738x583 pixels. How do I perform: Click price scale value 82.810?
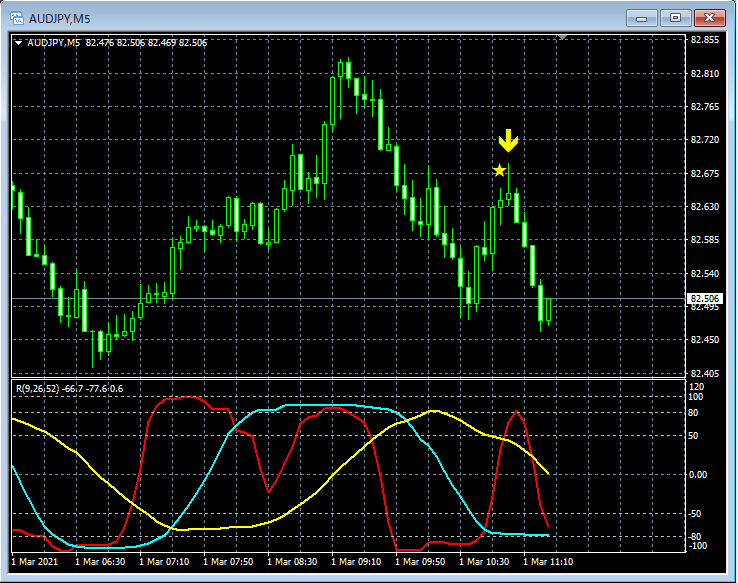coord(705,73)
